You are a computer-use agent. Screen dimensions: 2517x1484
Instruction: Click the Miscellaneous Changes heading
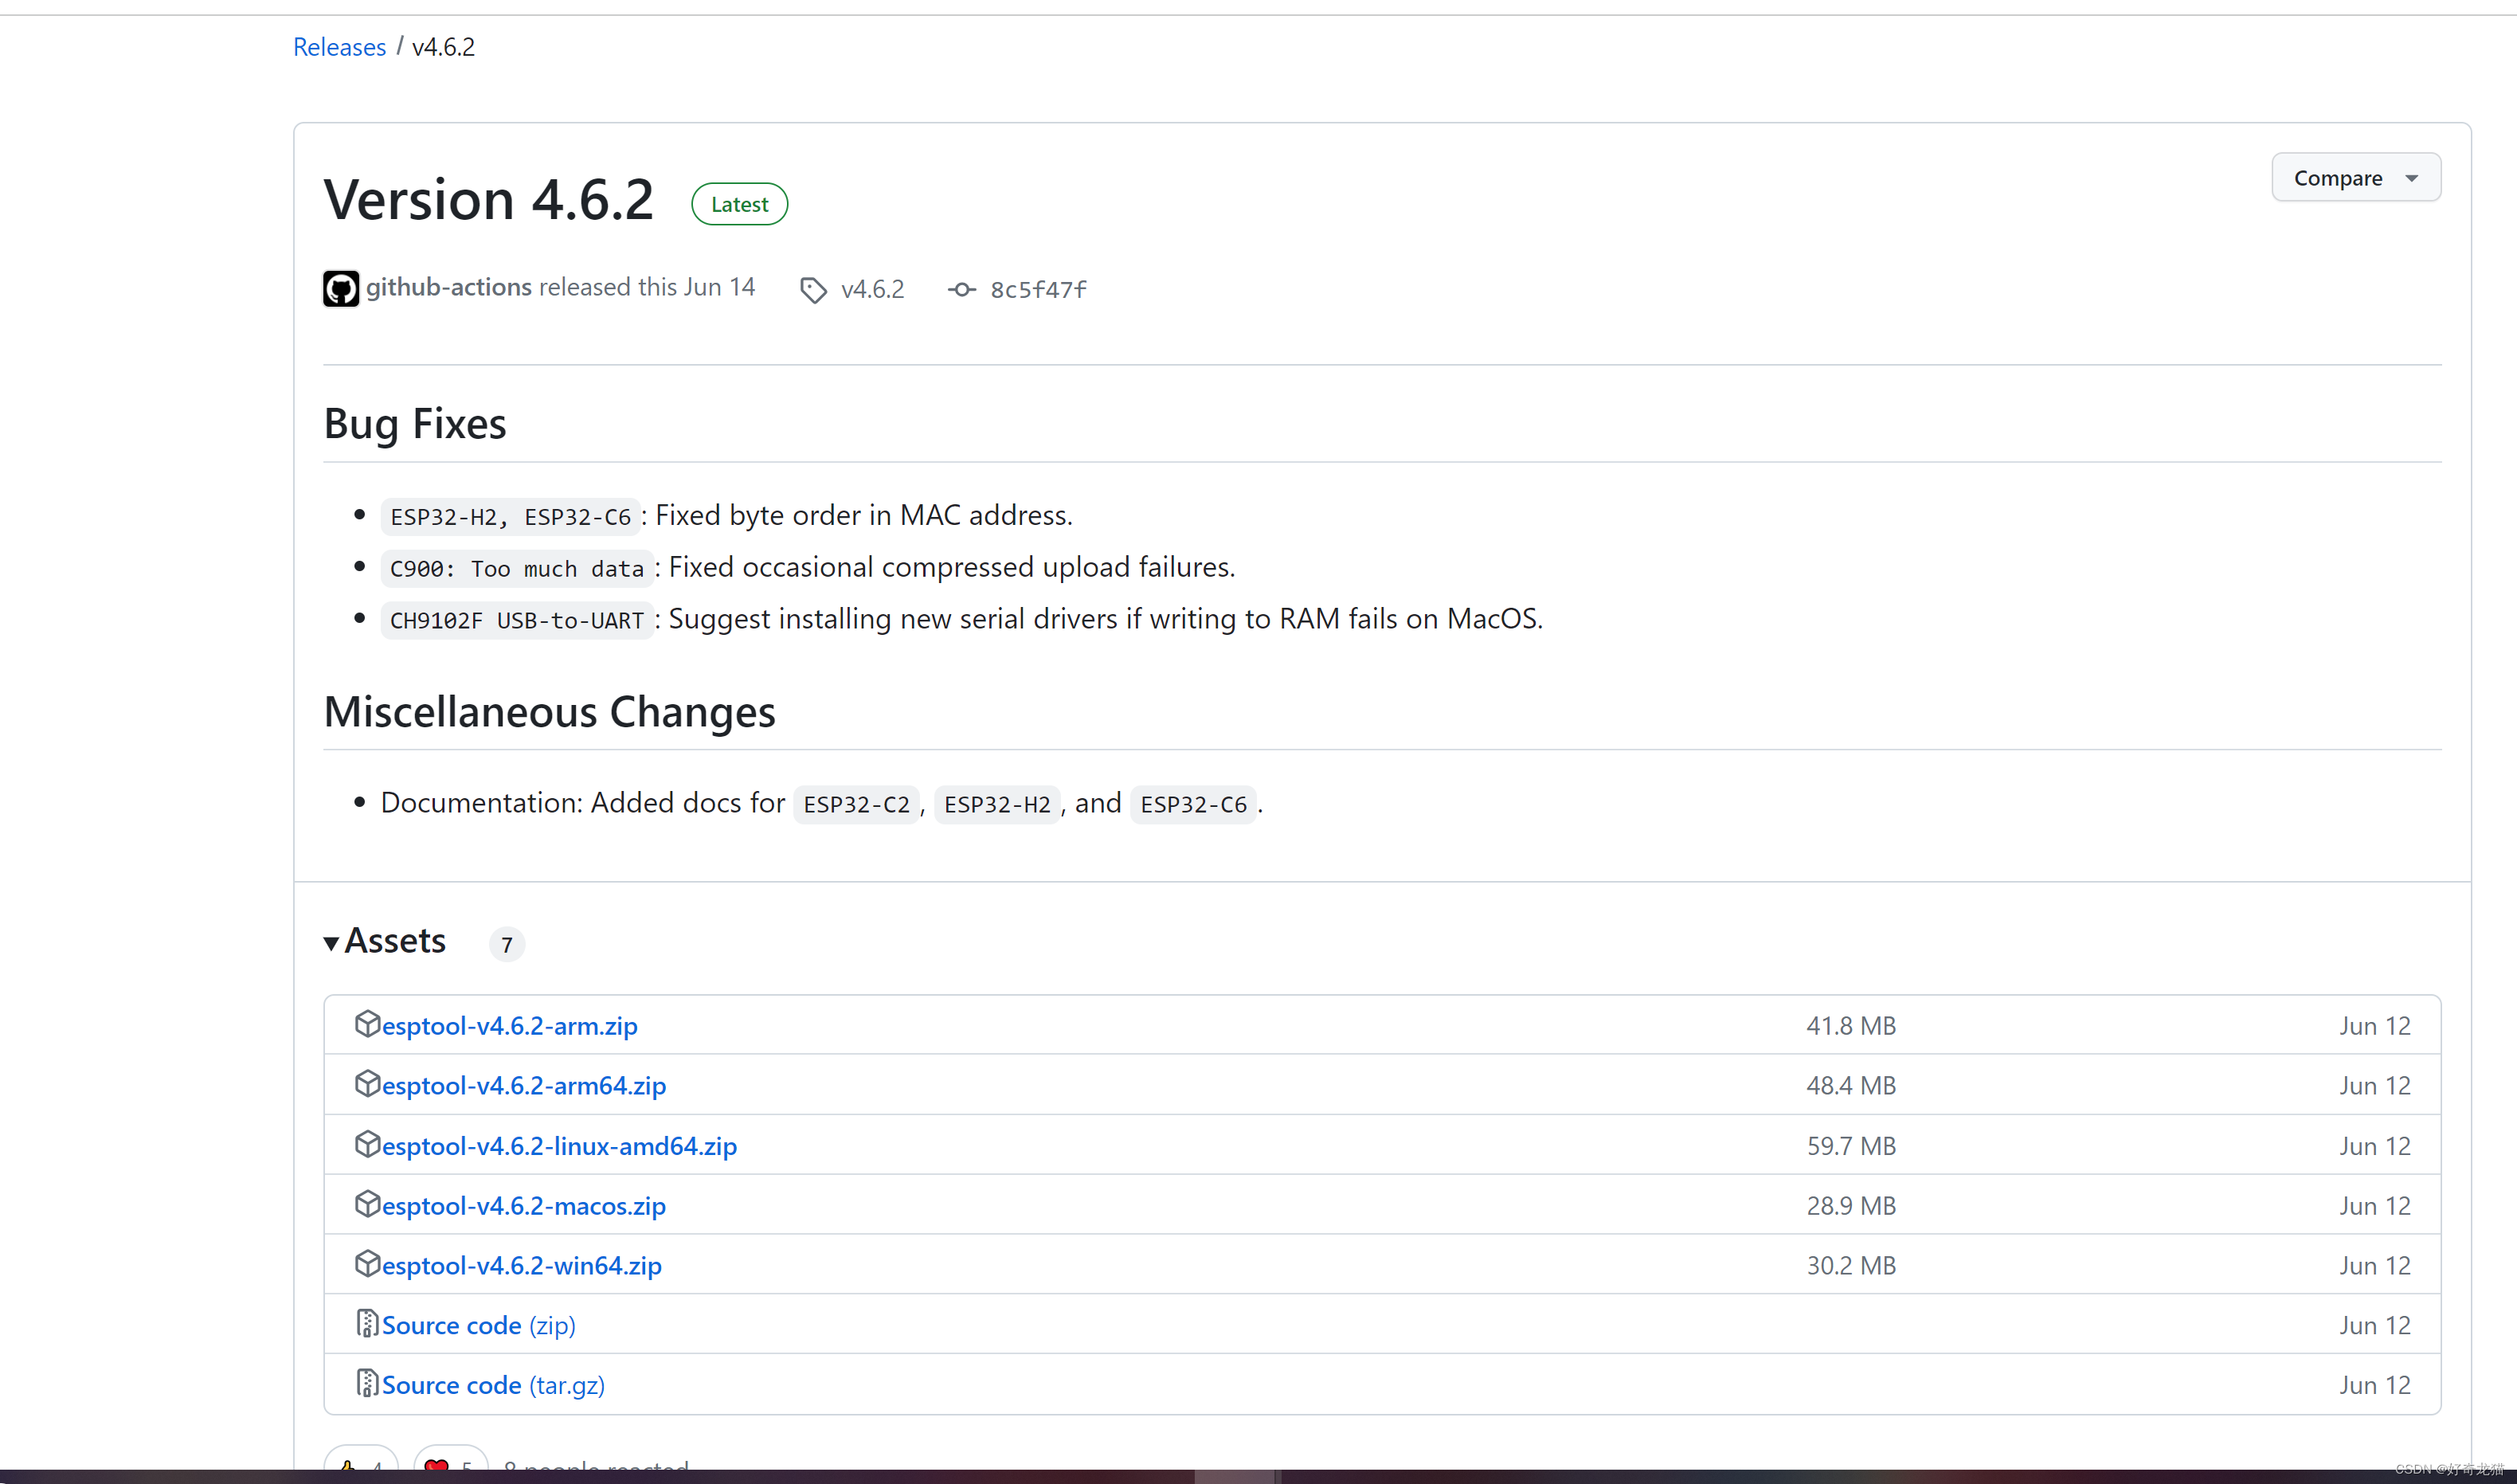click(x=550, y=712)
